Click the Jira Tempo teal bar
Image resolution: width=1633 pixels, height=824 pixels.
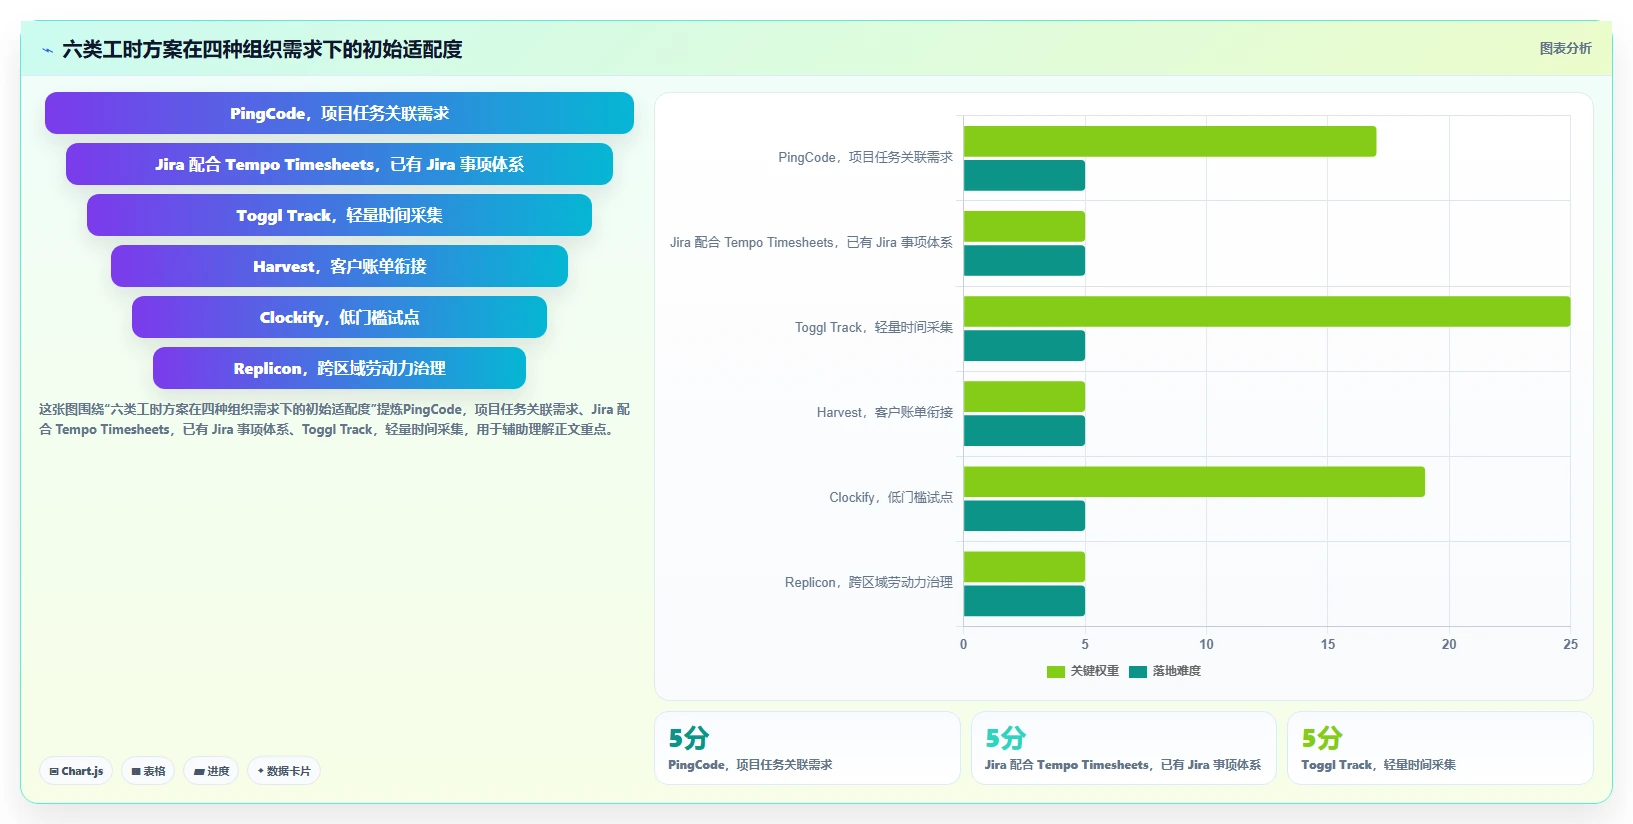point(1024,260)
